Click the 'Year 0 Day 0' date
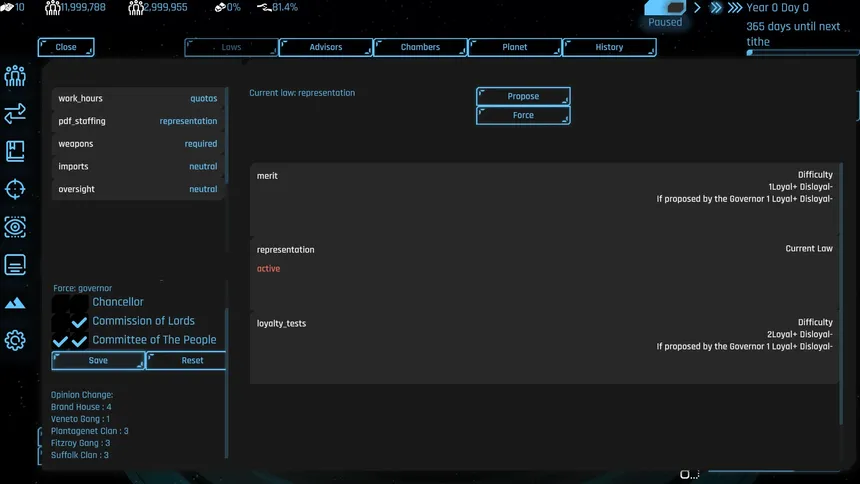860x484 pixels. 777,8
